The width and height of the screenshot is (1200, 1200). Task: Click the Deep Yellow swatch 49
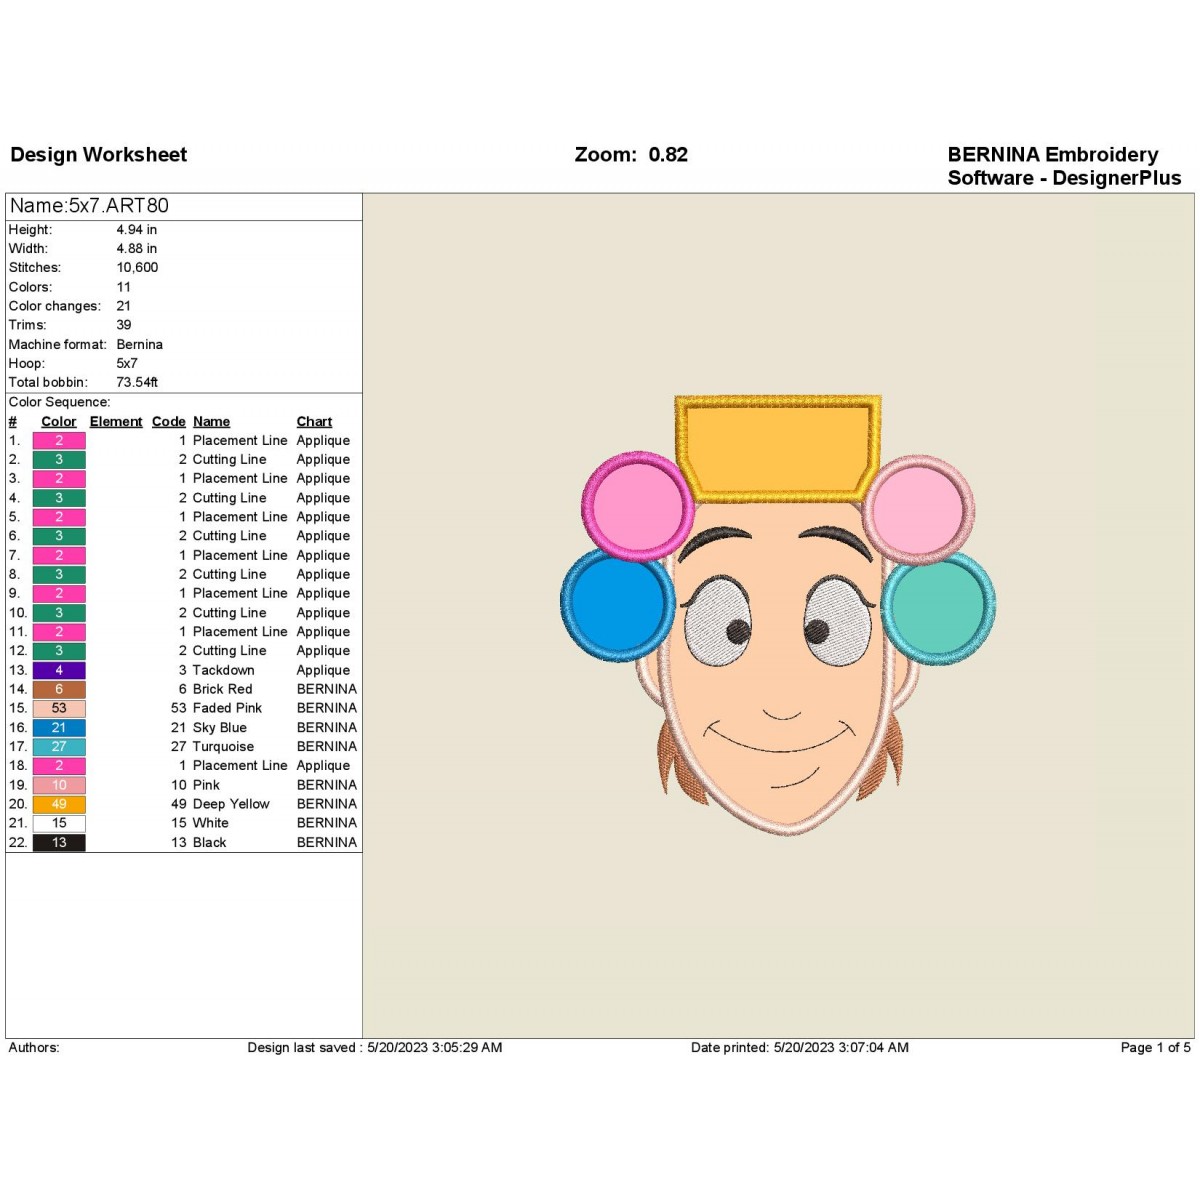coord(59,805)
